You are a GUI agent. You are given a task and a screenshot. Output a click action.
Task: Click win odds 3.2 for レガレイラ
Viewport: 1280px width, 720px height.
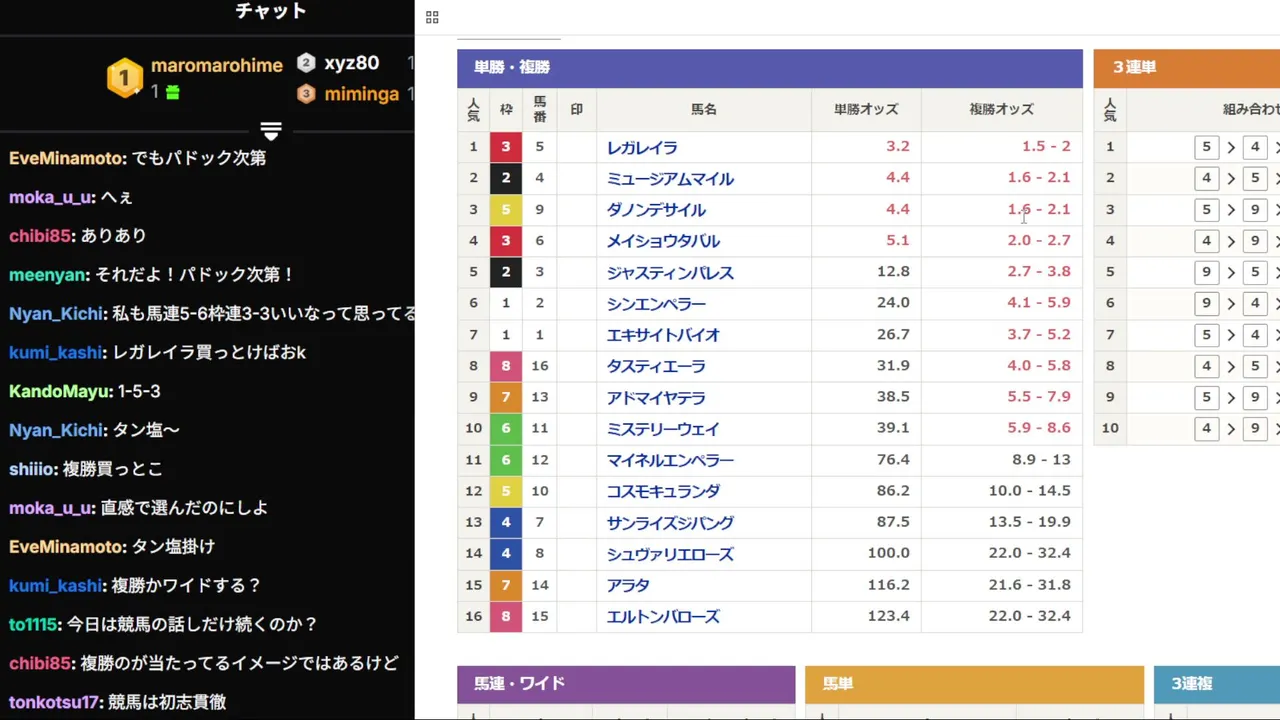point(898,146)
